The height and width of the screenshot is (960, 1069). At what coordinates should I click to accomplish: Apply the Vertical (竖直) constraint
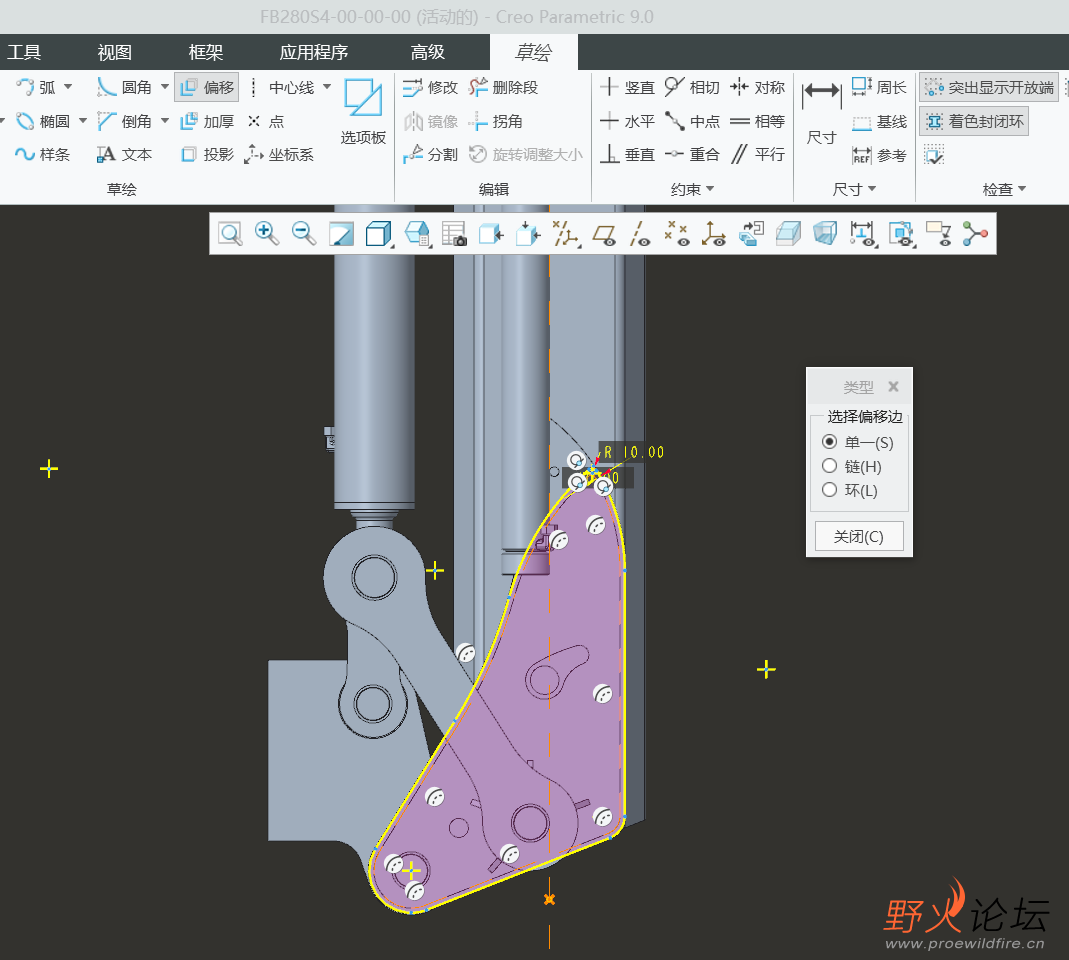coord(627,87)
